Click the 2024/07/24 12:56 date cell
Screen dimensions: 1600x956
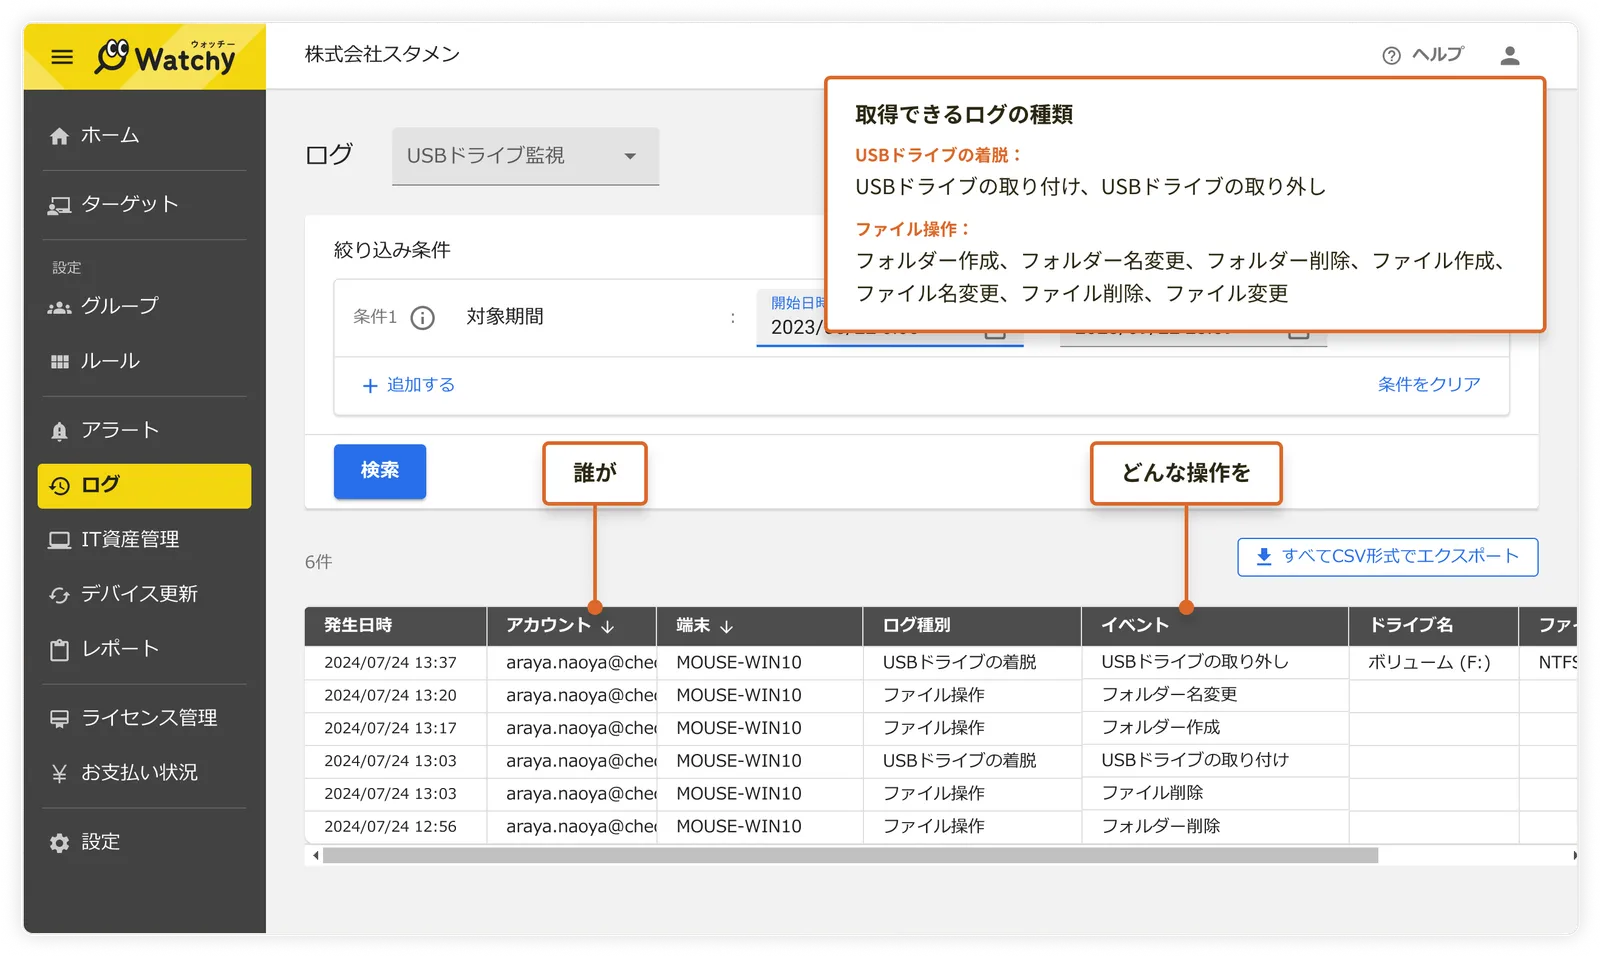(390, 827)
